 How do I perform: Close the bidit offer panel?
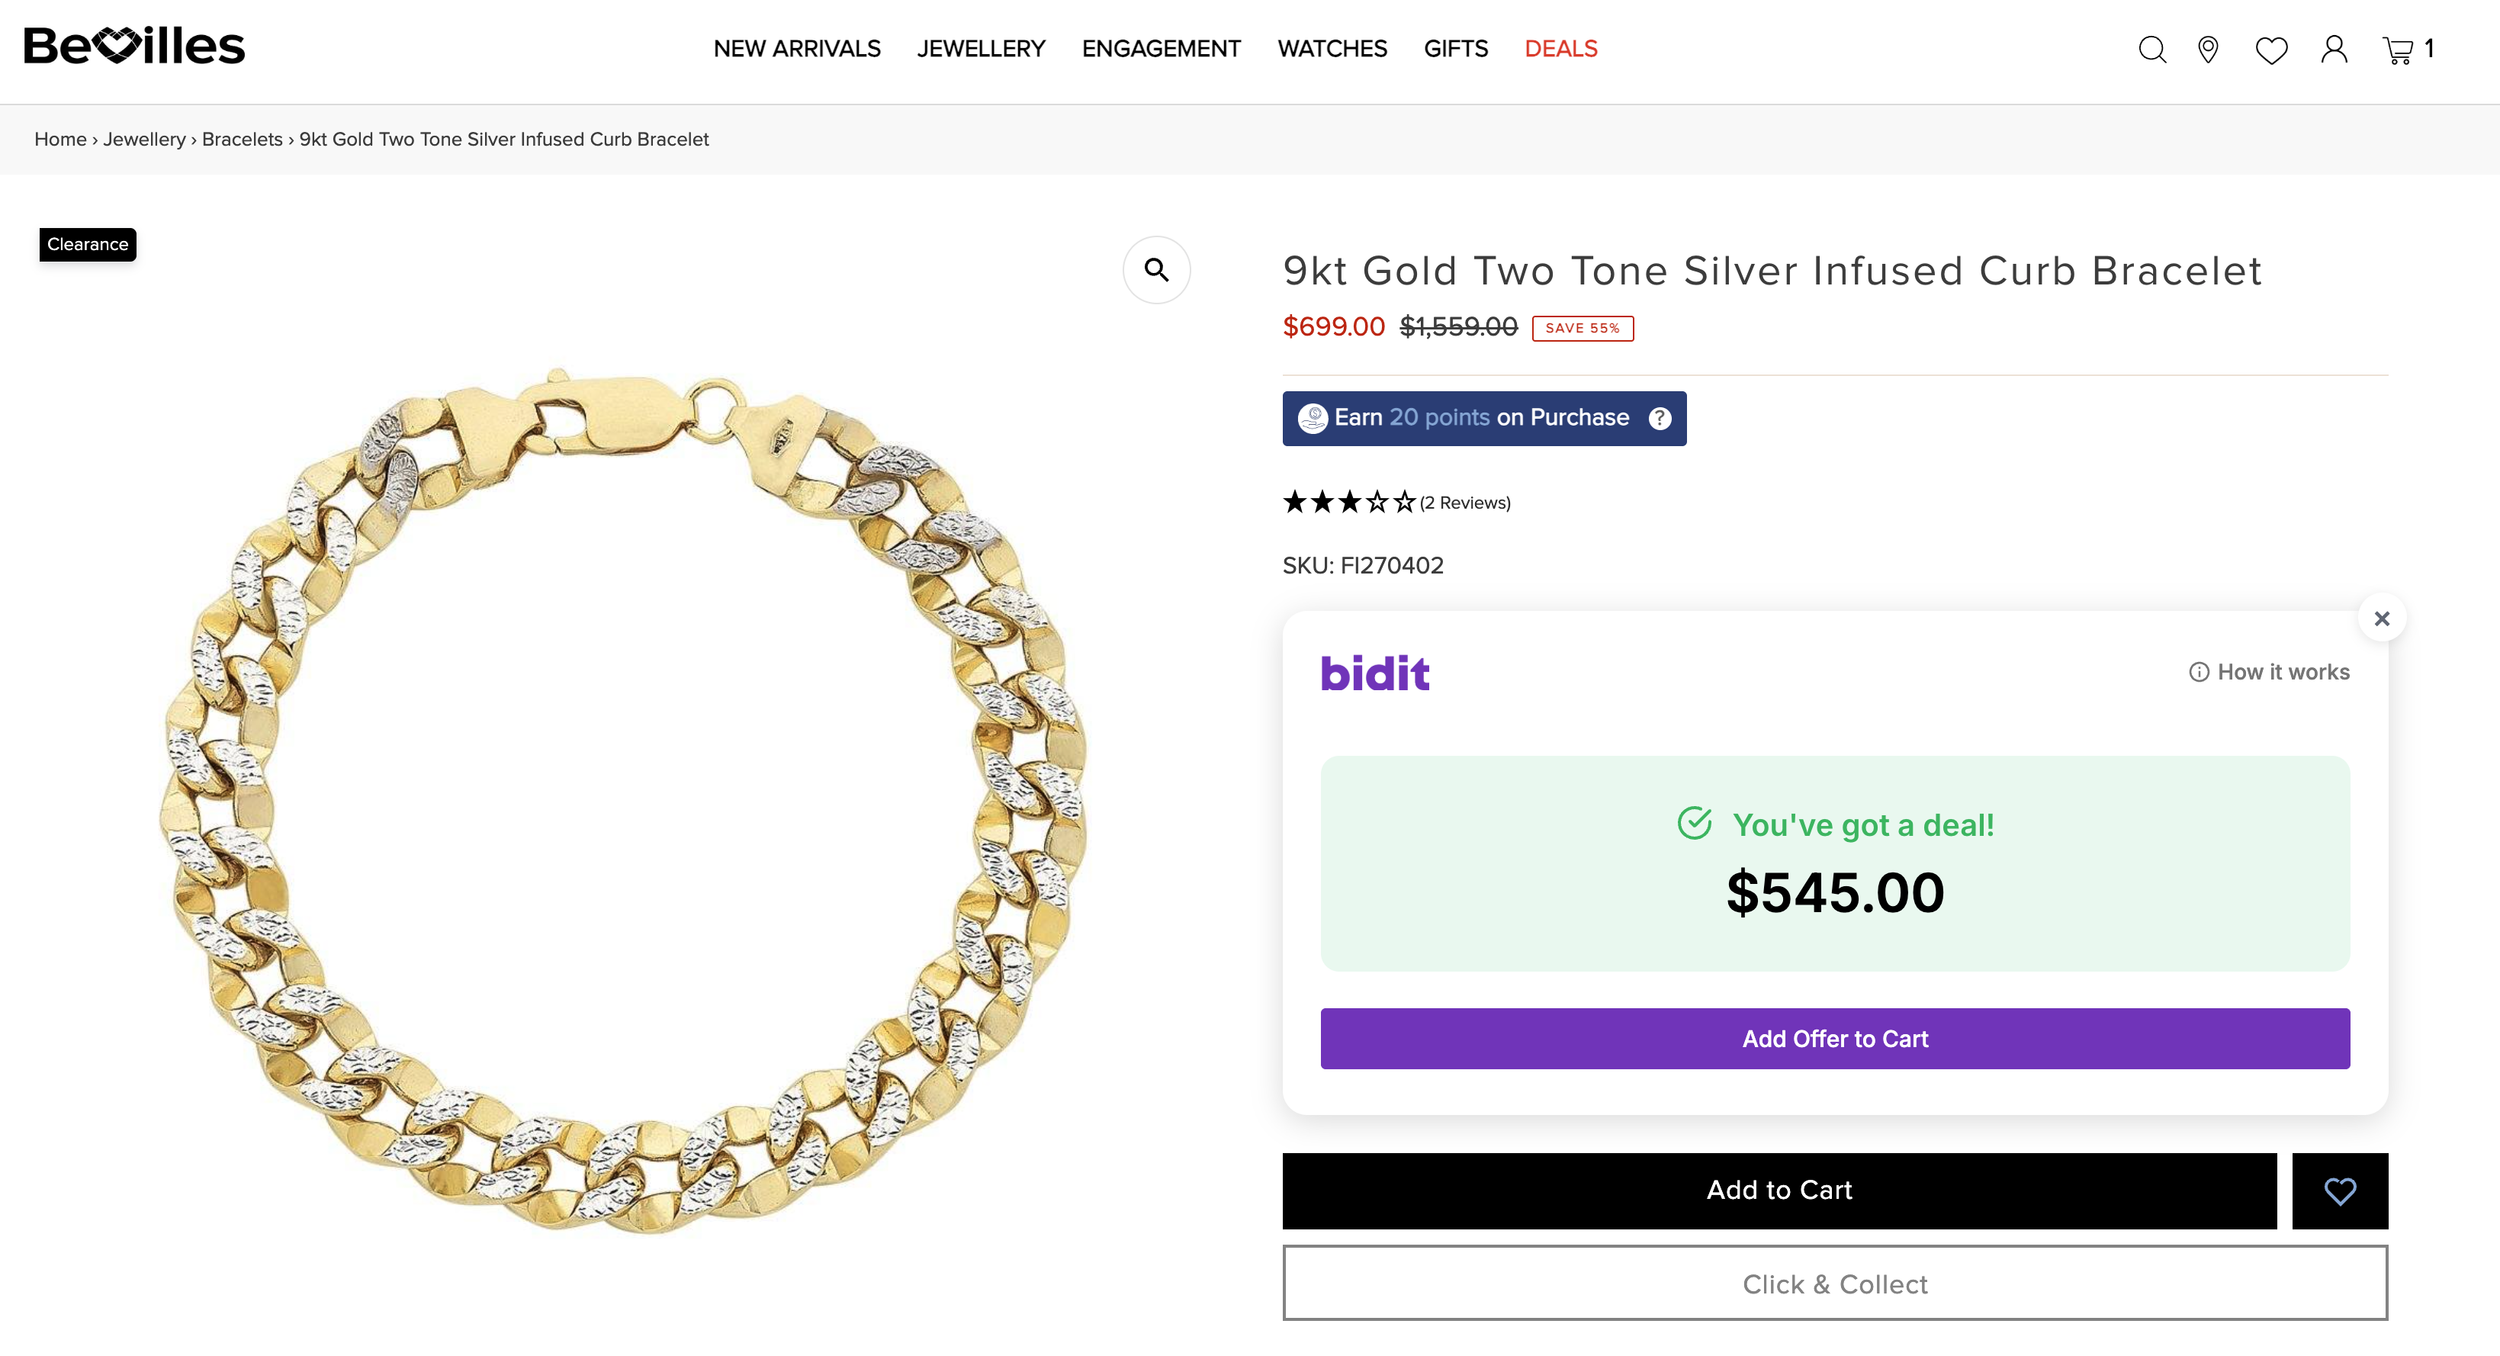point(2381,618)
